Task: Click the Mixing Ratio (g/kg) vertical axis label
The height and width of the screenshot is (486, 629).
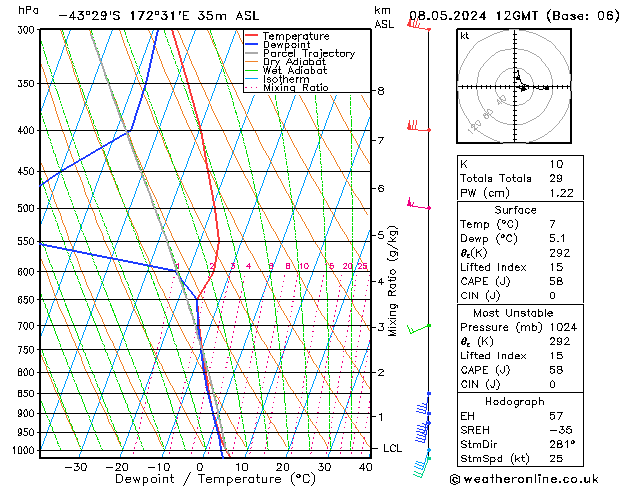Action: point(392,281)
